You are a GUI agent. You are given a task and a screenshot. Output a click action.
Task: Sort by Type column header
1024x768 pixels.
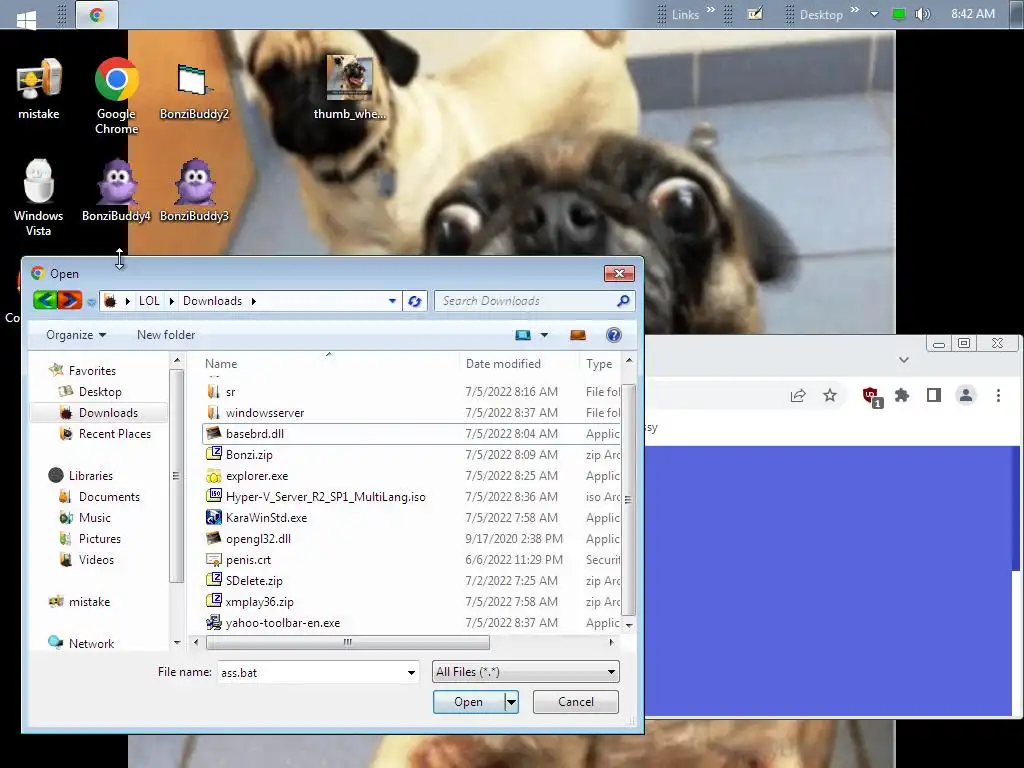click(x=599, y=364)
